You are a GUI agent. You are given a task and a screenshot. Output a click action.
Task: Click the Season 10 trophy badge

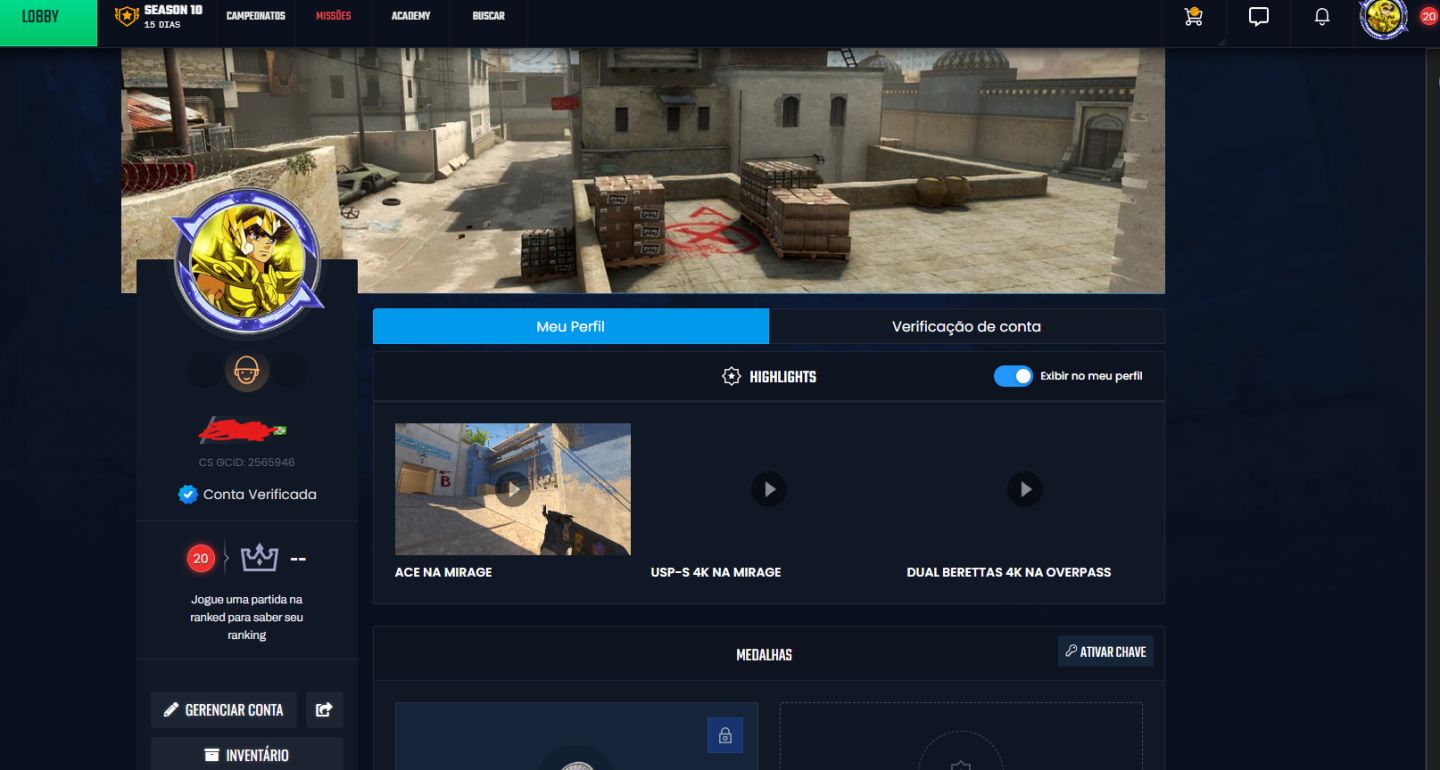[x=126, y=16]
